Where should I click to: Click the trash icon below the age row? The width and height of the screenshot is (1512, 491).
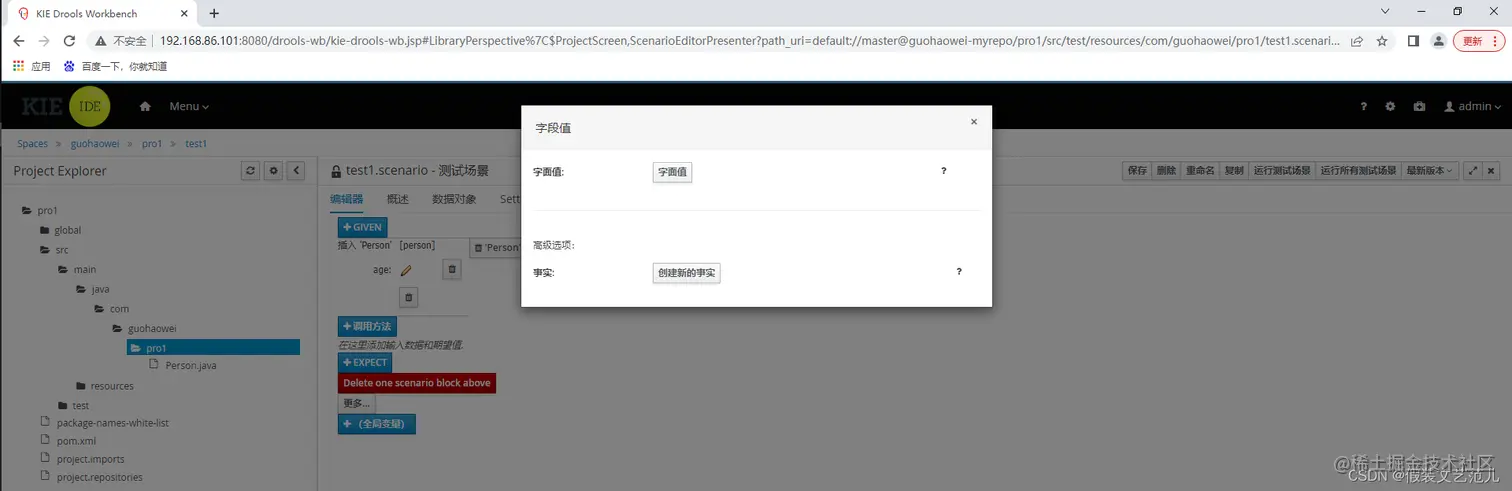coord(408,297)
